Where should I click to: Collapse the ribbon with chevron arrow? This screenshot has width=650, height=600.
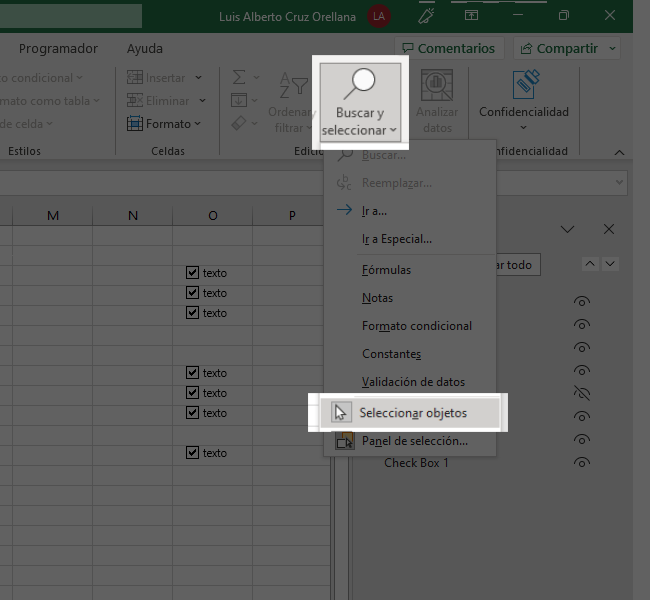(619, 152)
